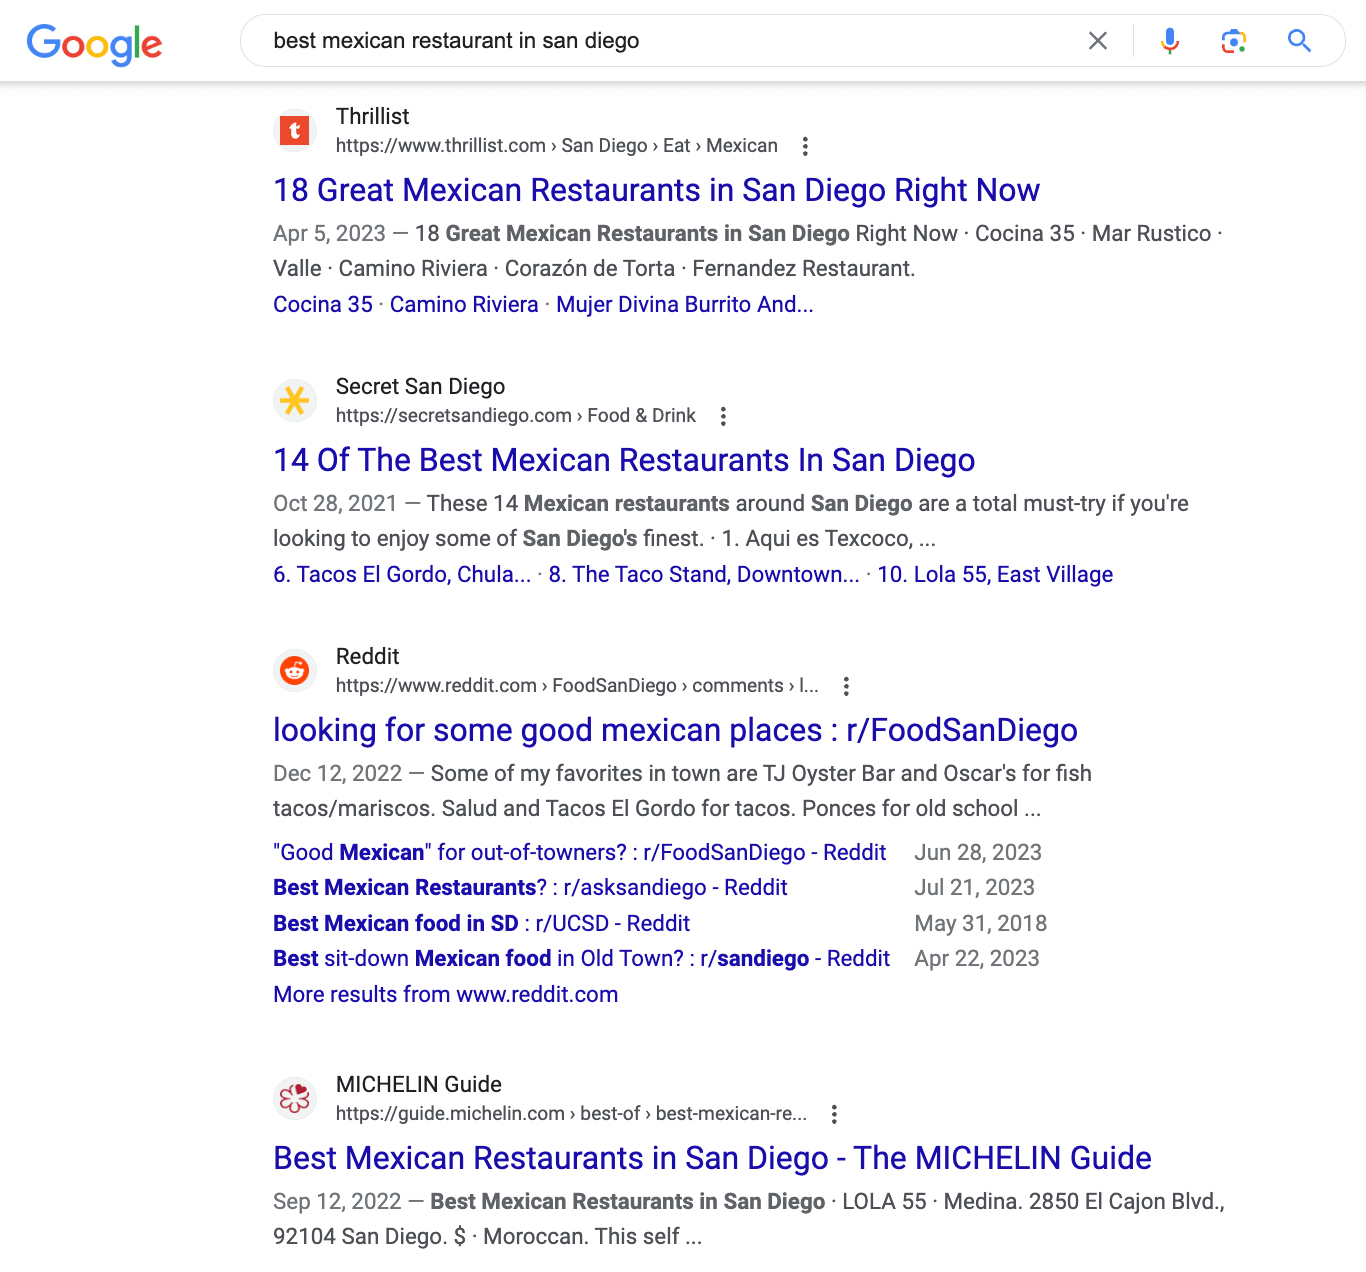Open Best Mexican Restaurants - The MICHELIN Guide link
This screenshot has width=1366, height=1272.
click(x=712, y=1158)
